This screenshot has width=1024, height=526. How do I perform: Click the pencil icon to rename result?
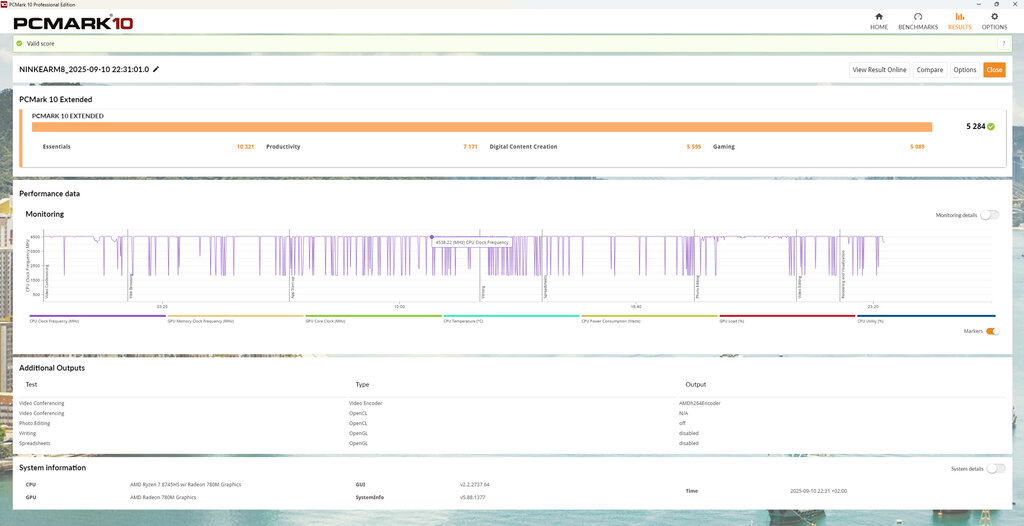point(156,69)
